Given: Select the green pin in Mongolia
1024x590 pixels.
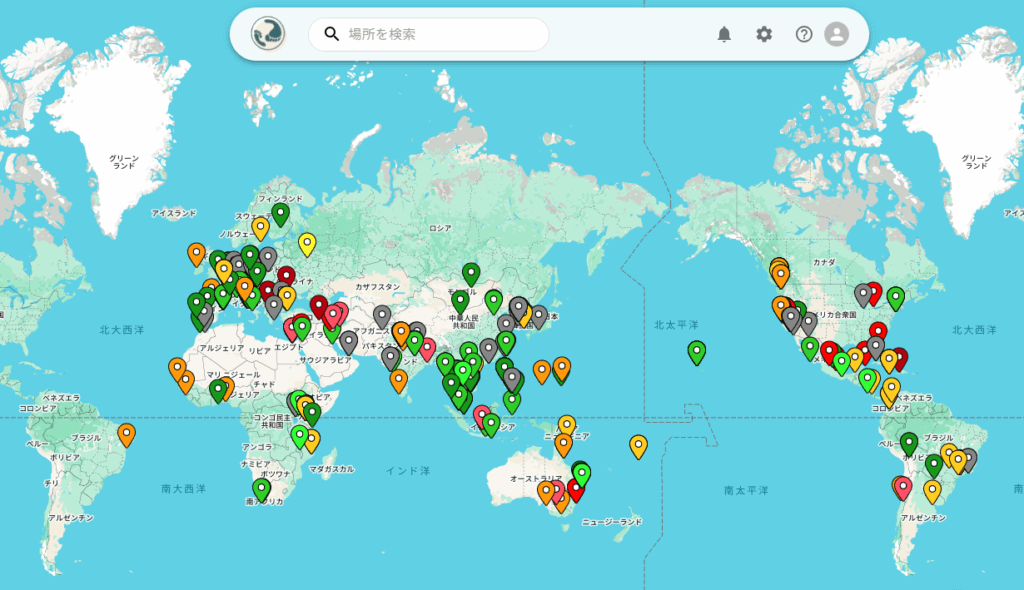Looking at the screenshot, I should pyautogui.click(x=471, y=273).
